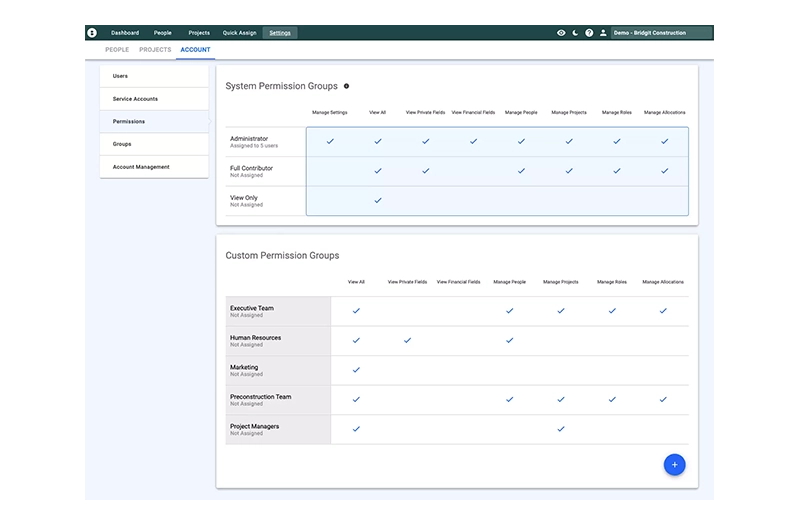Open Users in the sidebar
Screen dimensions: 800x525
(154, 76)
